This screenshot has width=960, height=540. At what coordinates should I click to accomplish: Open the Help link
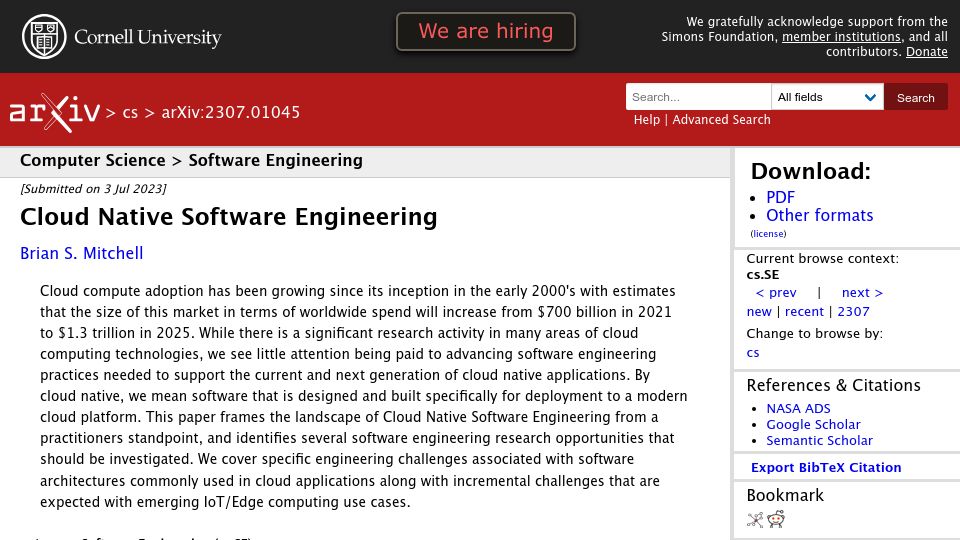tap(647, 120)
